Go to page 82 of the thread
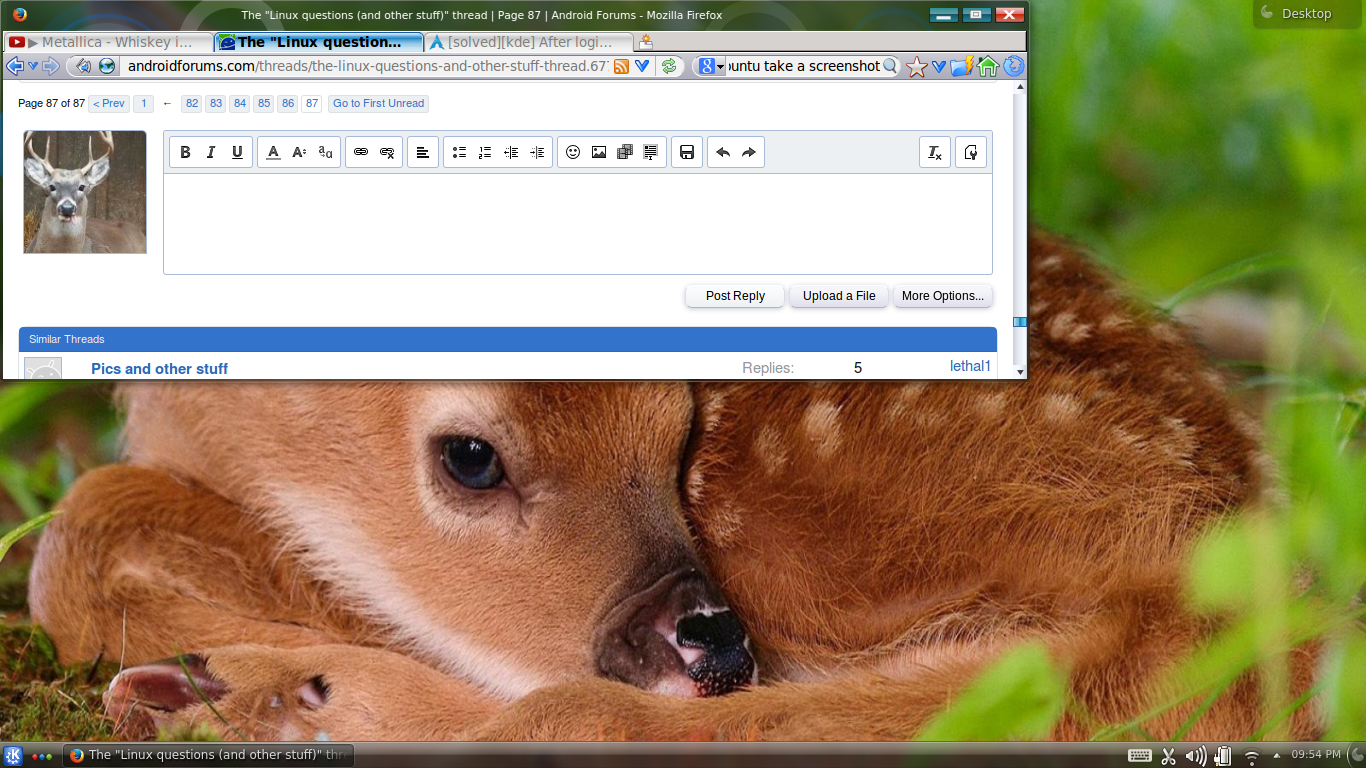 point(192,103)
